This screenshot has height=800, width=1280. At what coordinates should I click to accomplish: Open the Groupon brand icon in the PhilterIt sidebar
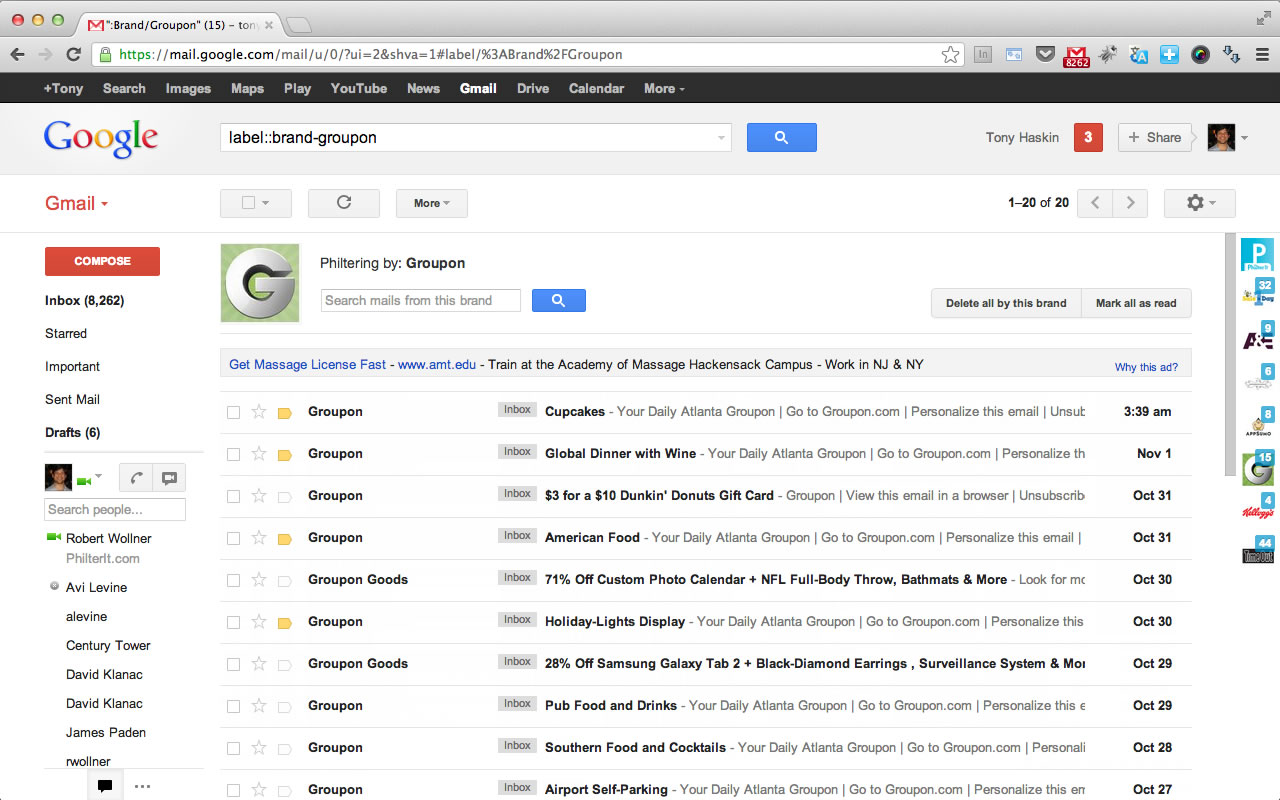tap(1257, 468)
